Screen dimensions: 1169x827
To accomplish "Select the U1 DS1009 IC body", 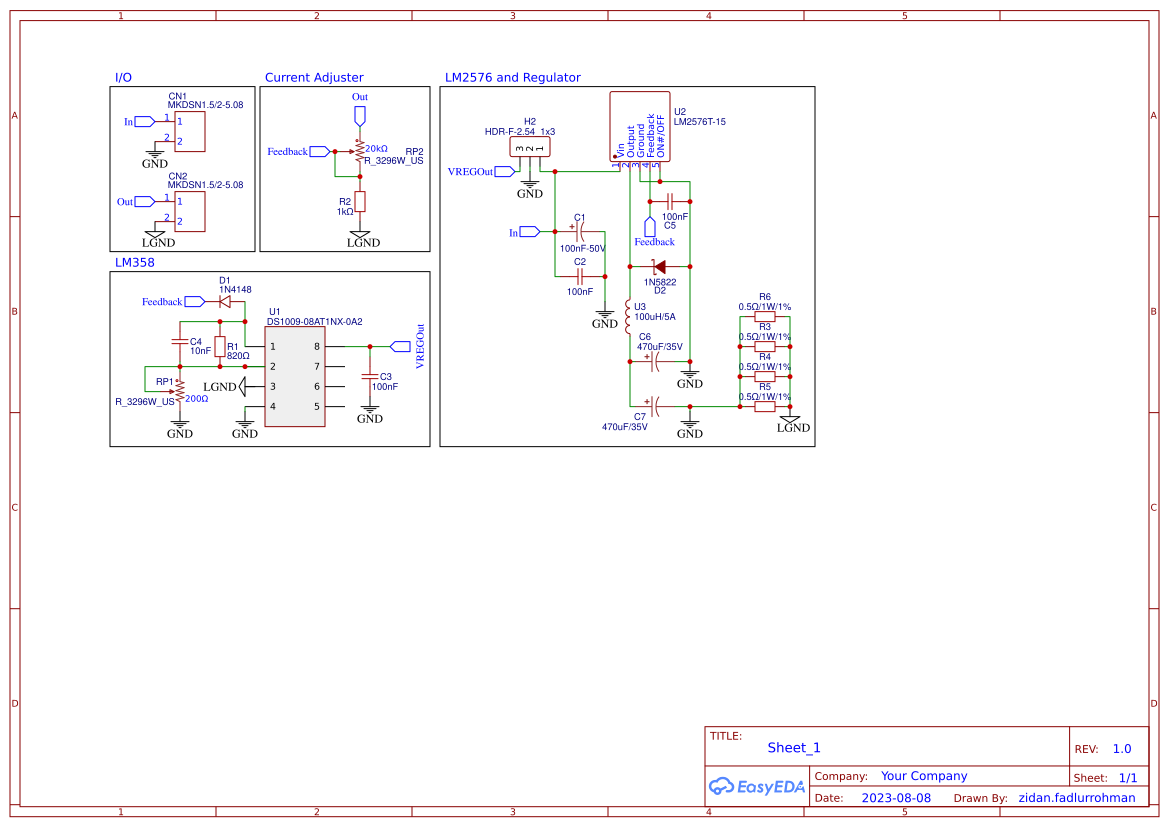I will click(295, 379).
